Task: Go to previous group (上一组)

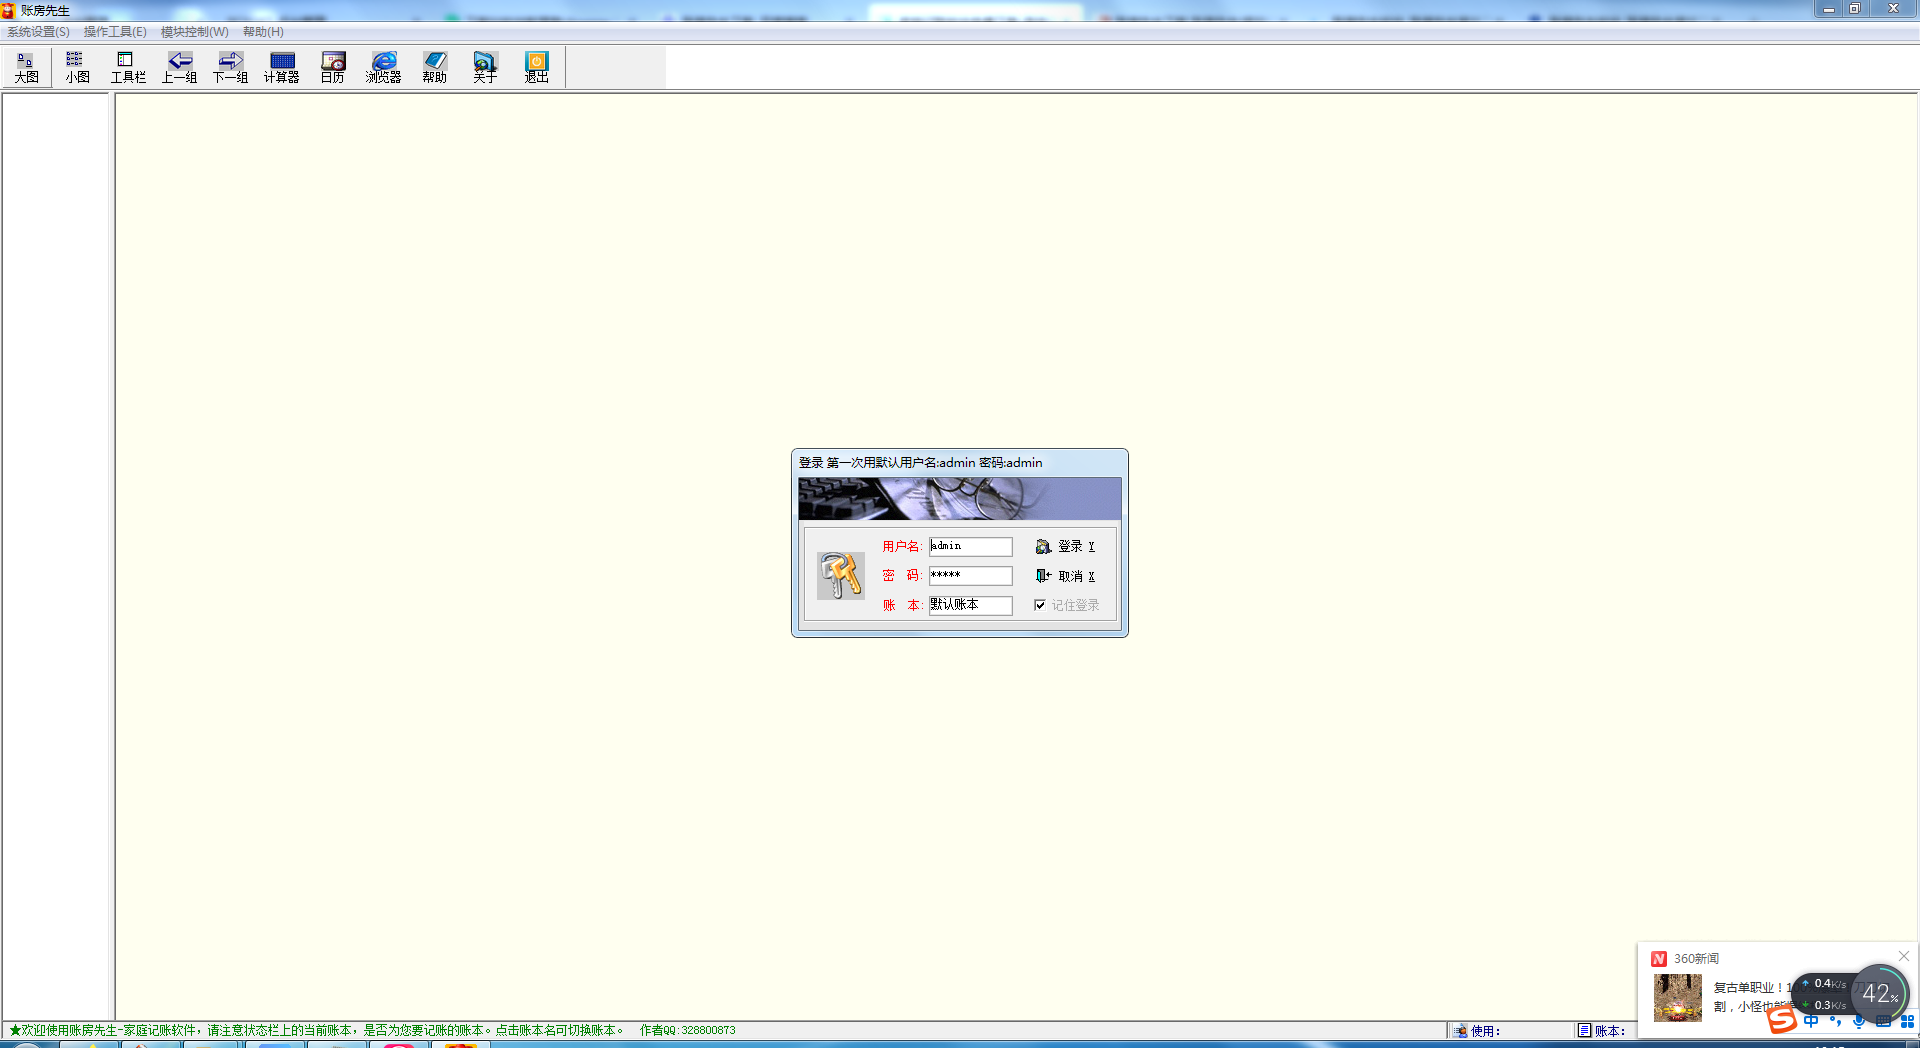Action: click(179, 68)
